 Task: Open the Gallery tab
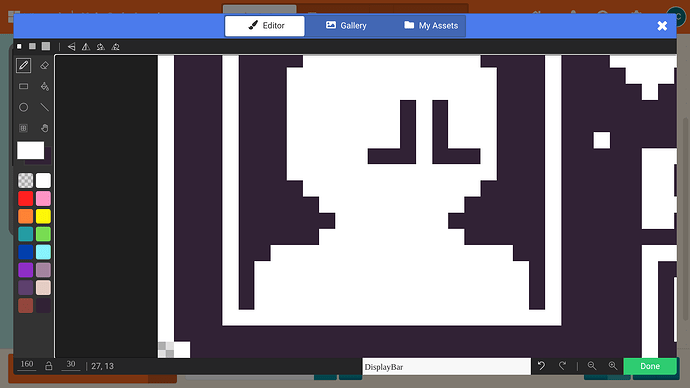tap(346, 26)
